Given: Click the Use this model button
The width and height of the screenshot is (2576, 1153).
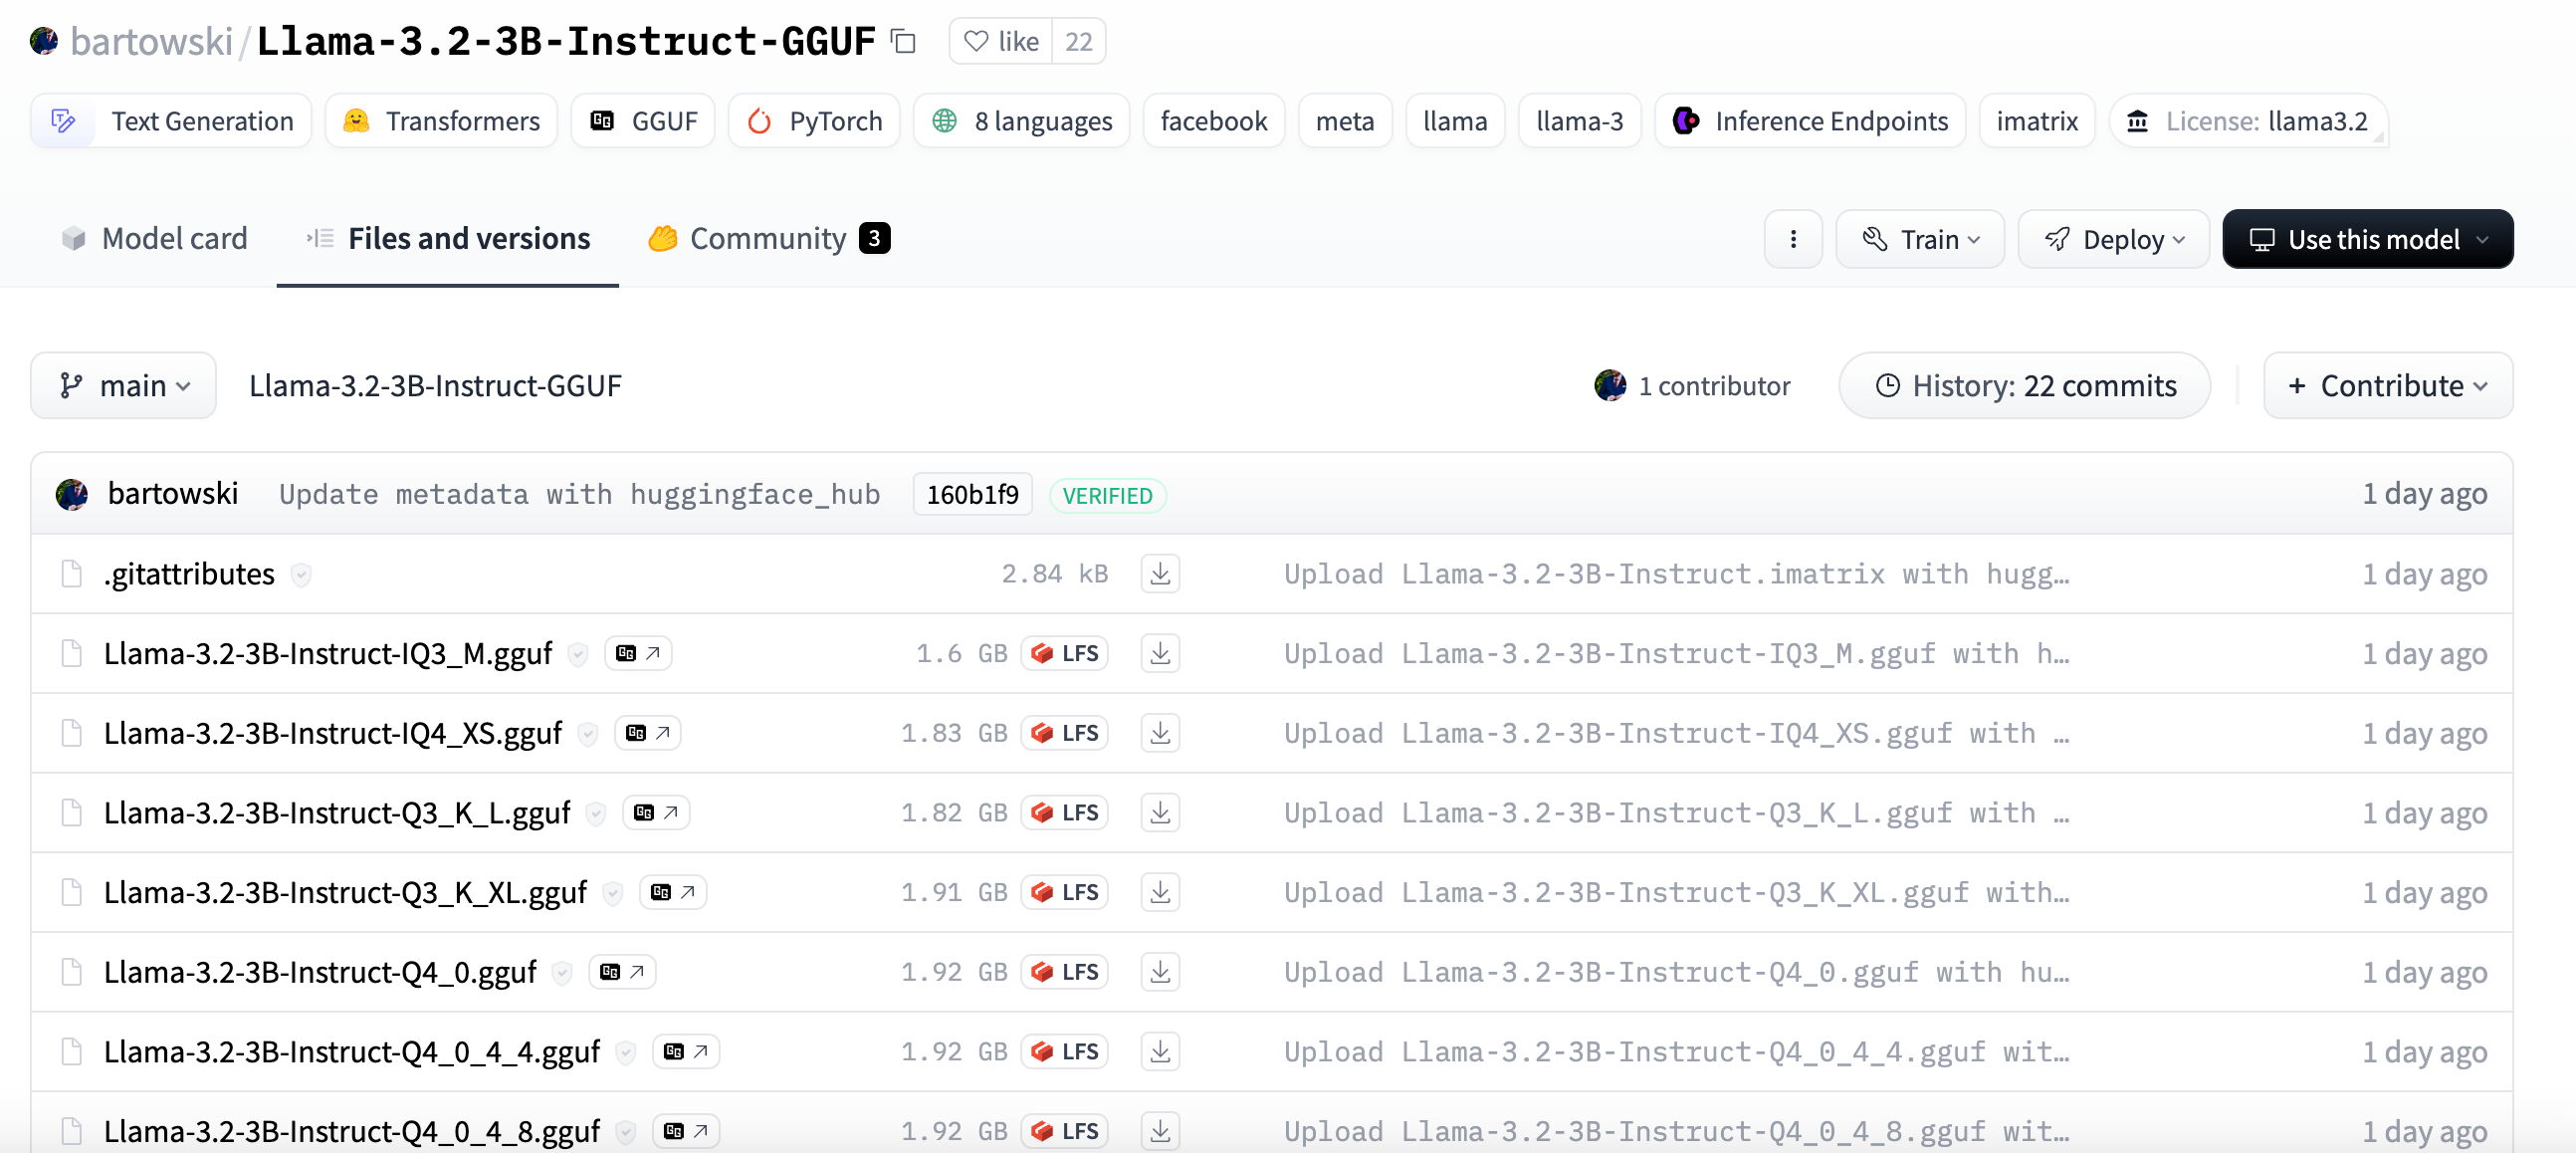Looking at the screenshot, I should click(x=2367, y=239).
